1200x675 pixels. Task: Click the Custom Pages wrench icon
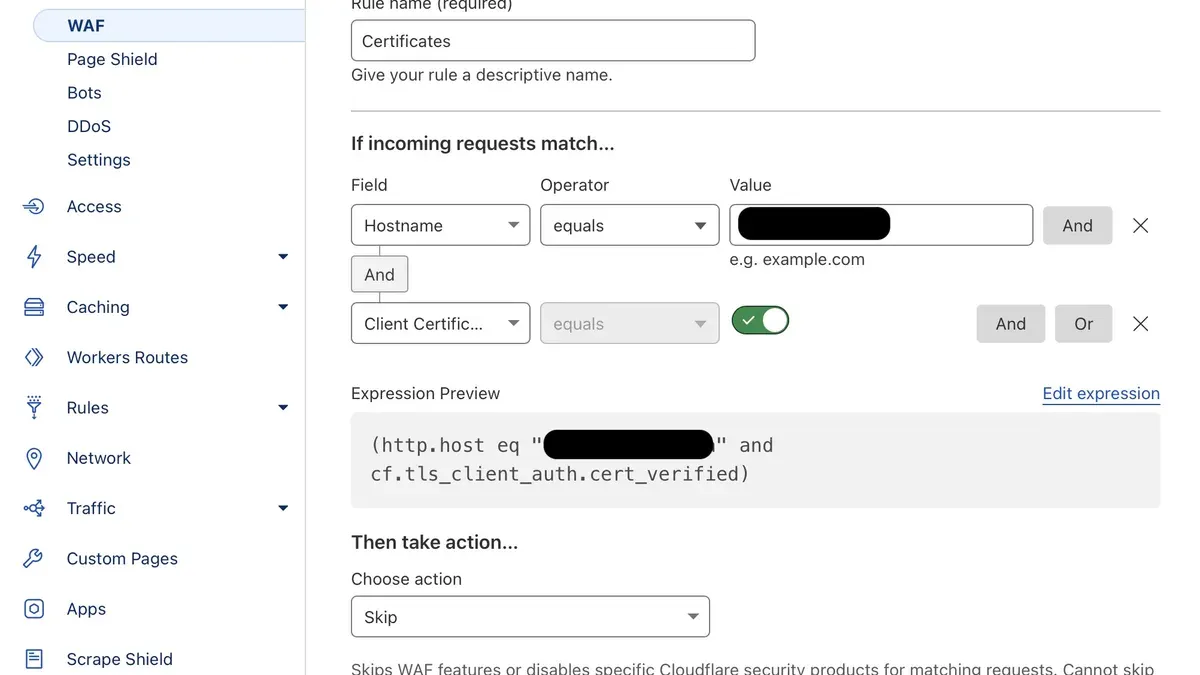click(x=34, y=559)
